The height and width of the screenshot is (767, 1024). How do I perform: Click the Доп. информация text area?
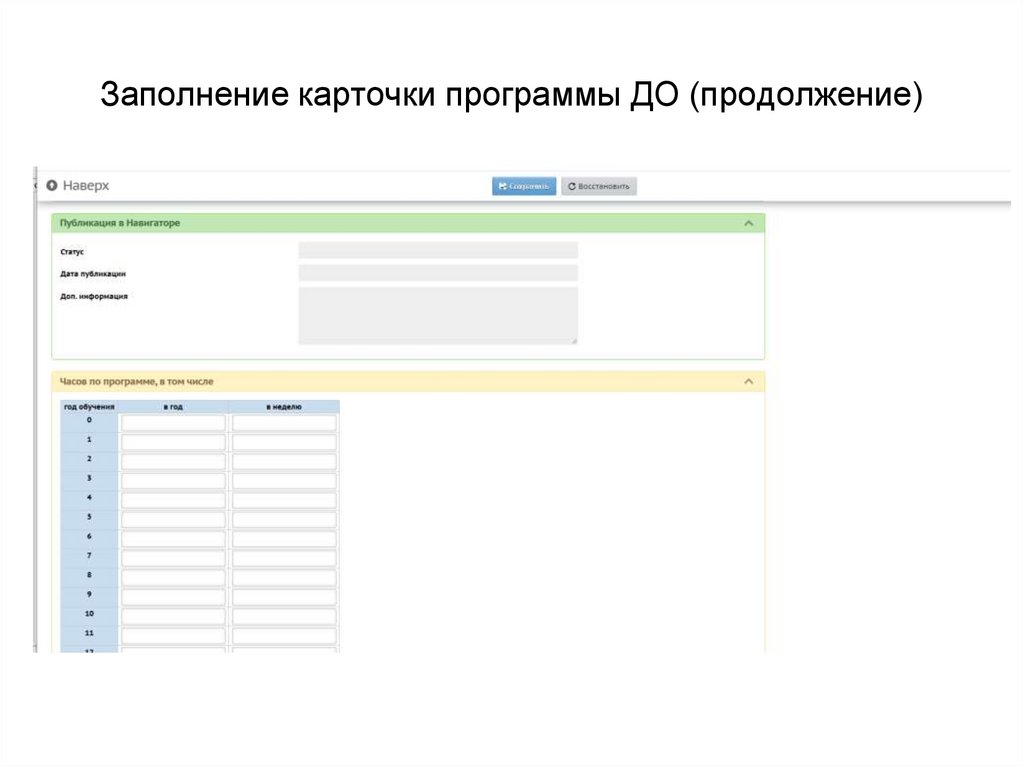point(437,313)
